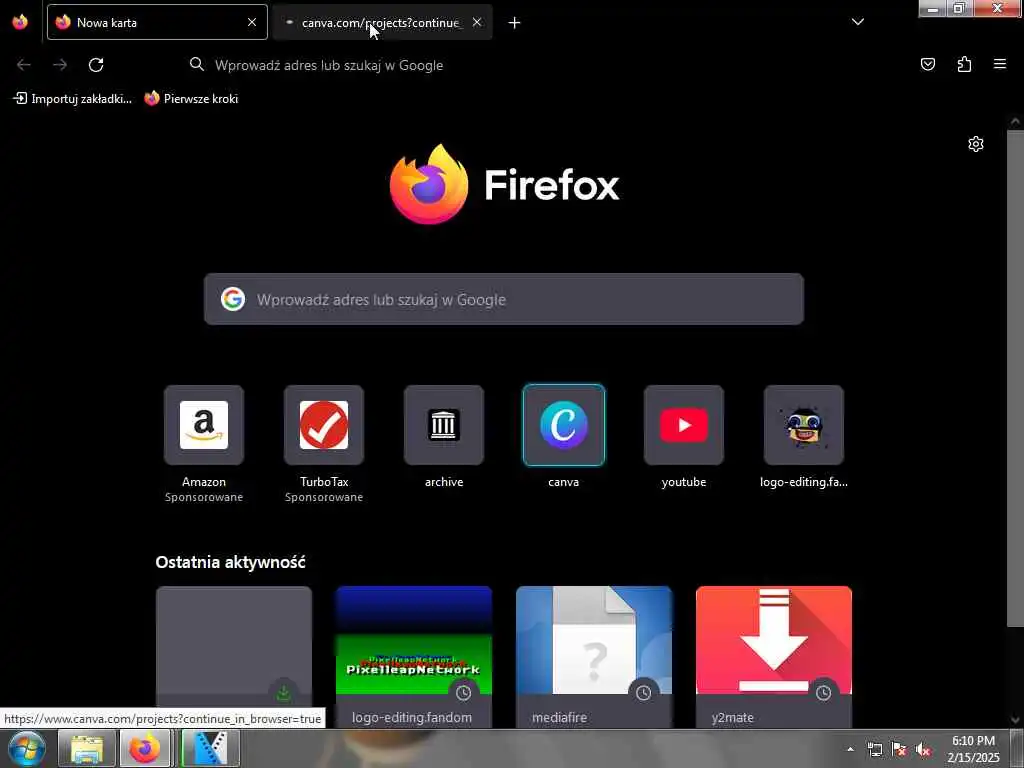Open the video editor taskbar icon
Image resolution: width=1024 pixels, height=768 pixels.
(x=210, y=748)
